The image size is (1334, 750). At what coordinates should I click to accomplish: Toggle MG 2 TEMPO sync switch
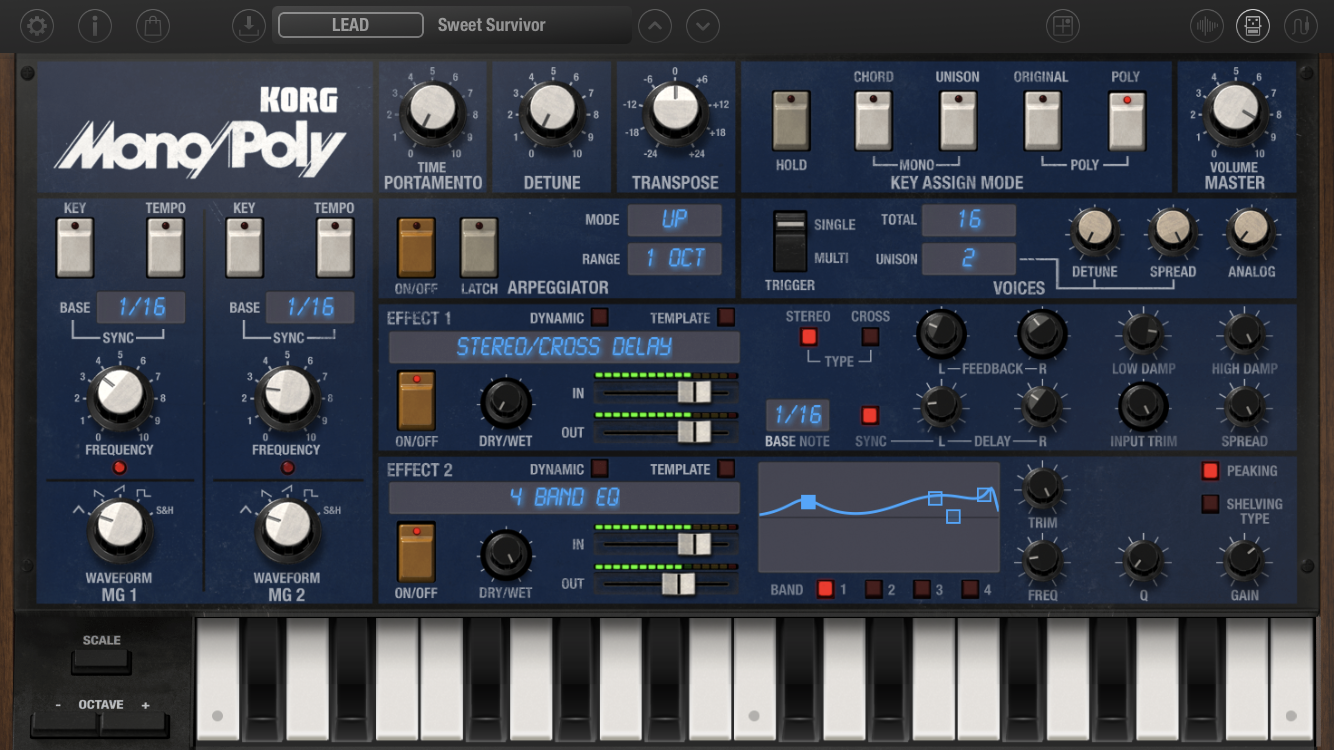(x=335, y=248)
